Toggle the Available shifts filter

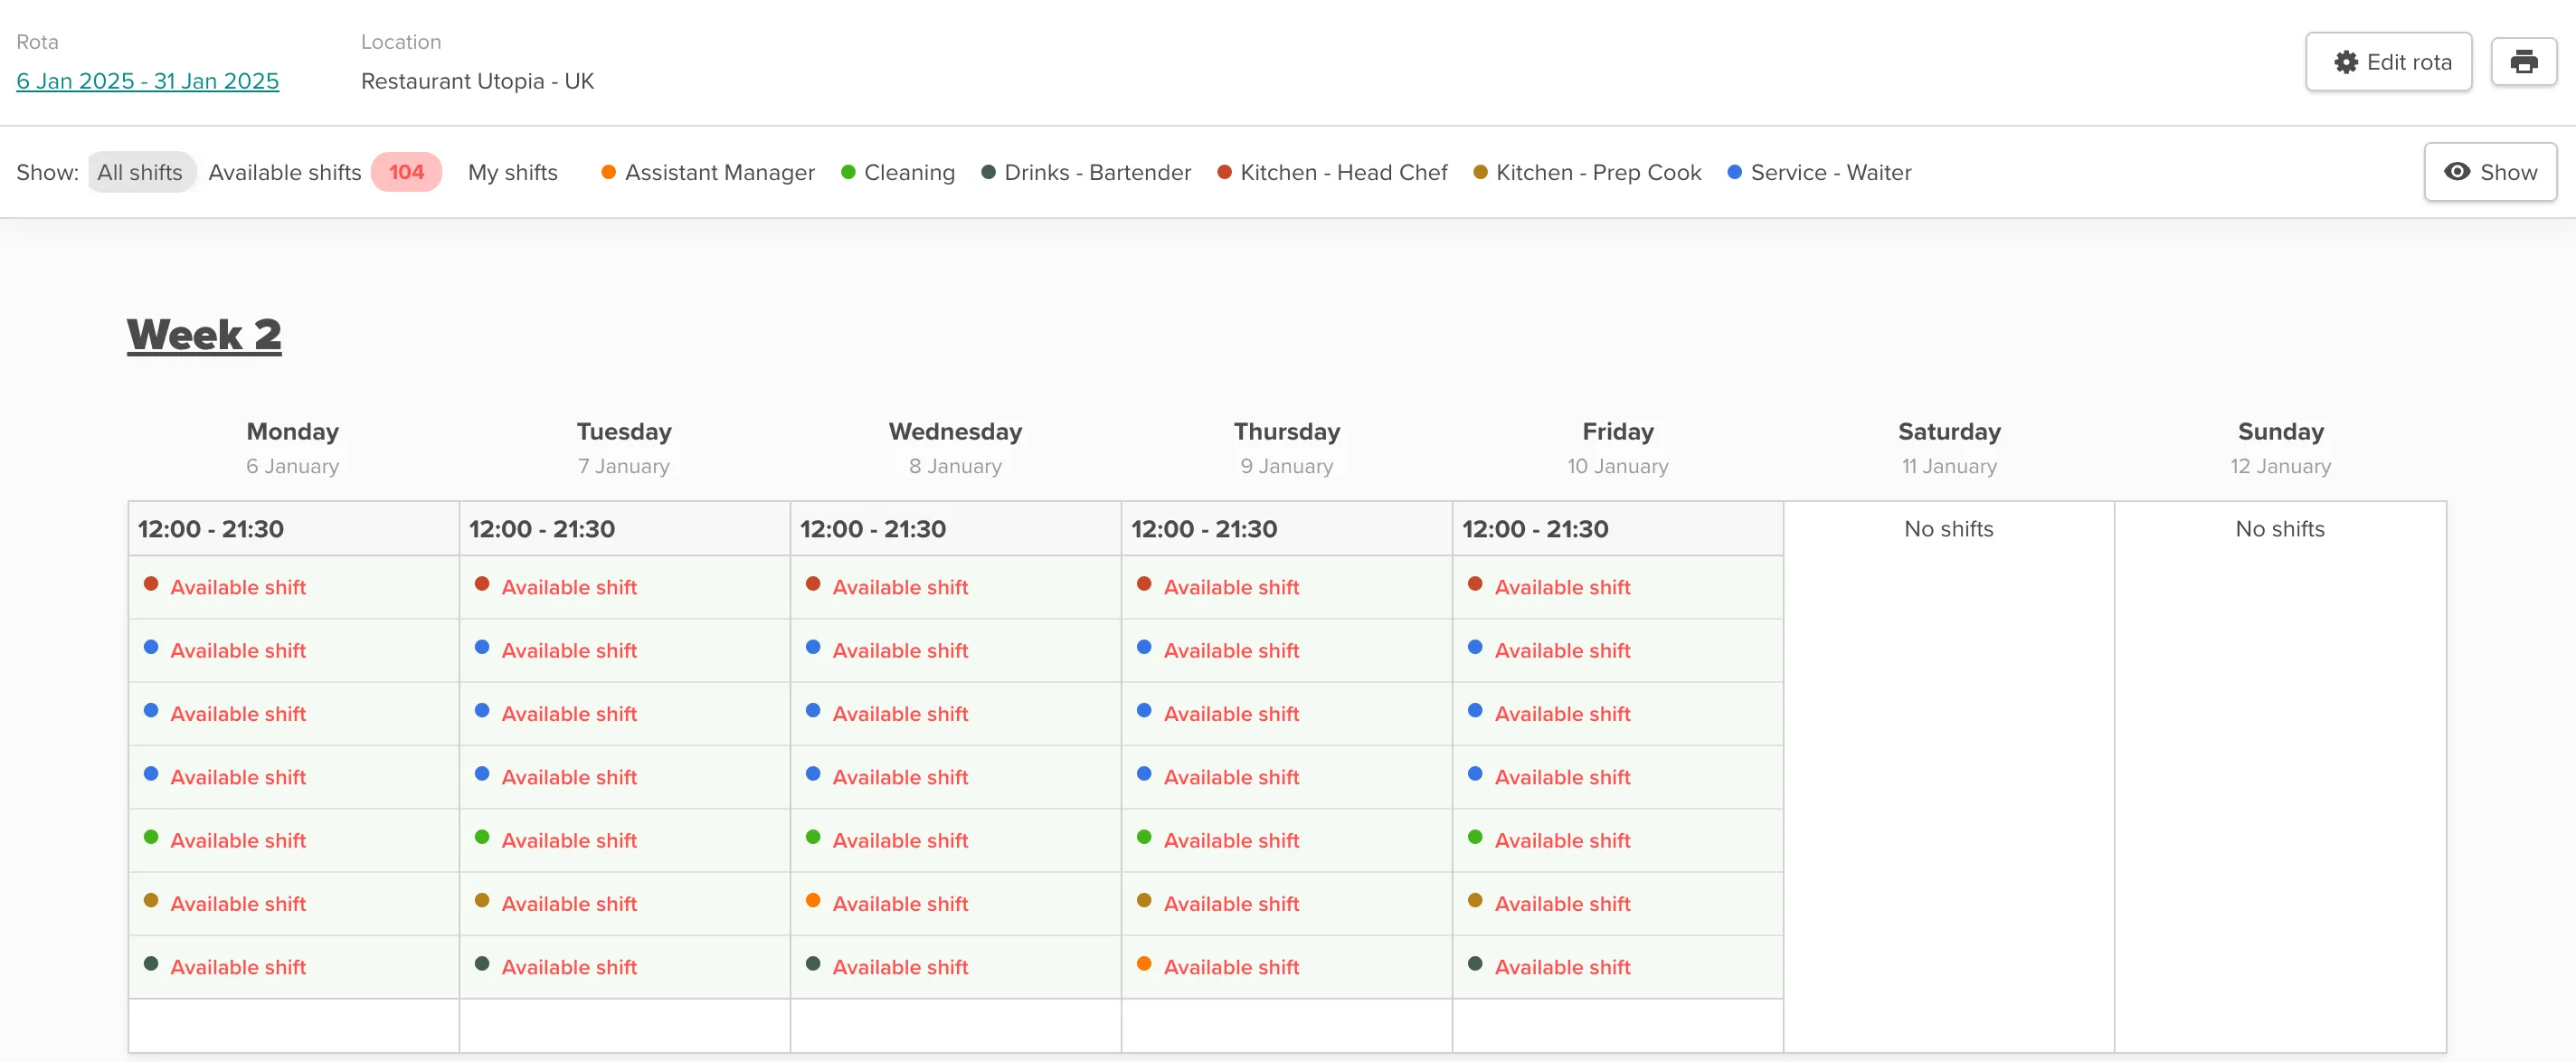tap(284, 171)
